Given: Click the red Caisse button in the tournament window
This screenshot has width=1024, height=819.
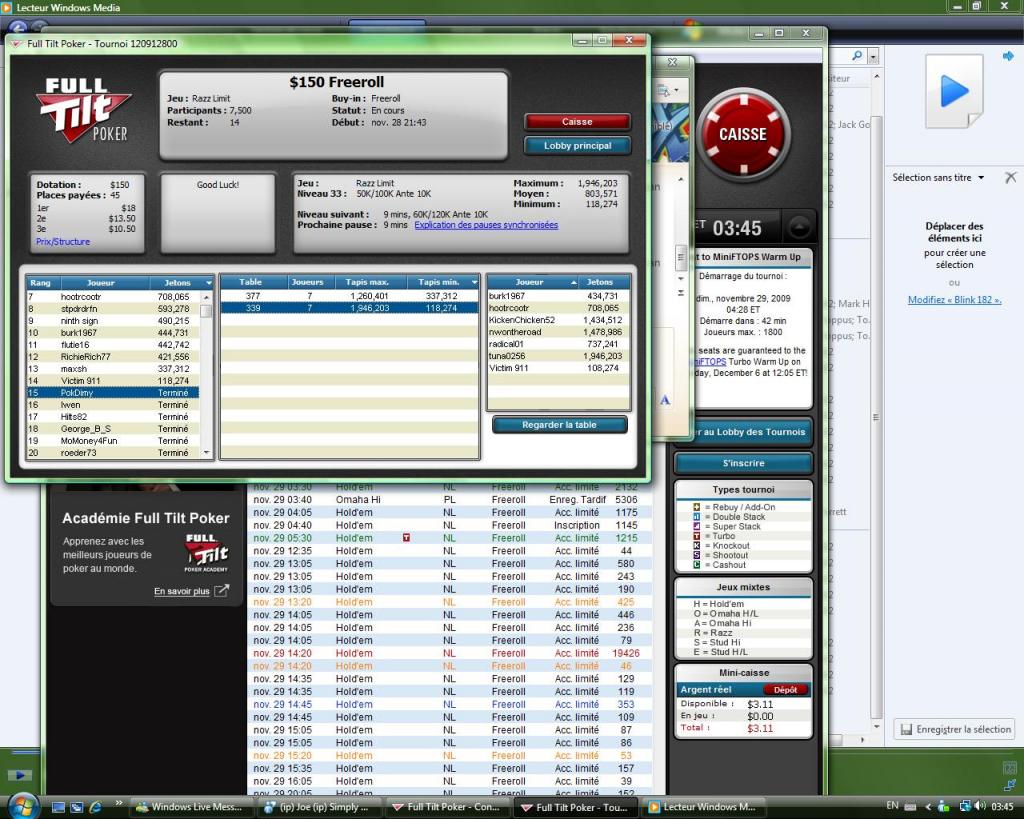Looking at the screenshot, I should (x=577, y=122).
